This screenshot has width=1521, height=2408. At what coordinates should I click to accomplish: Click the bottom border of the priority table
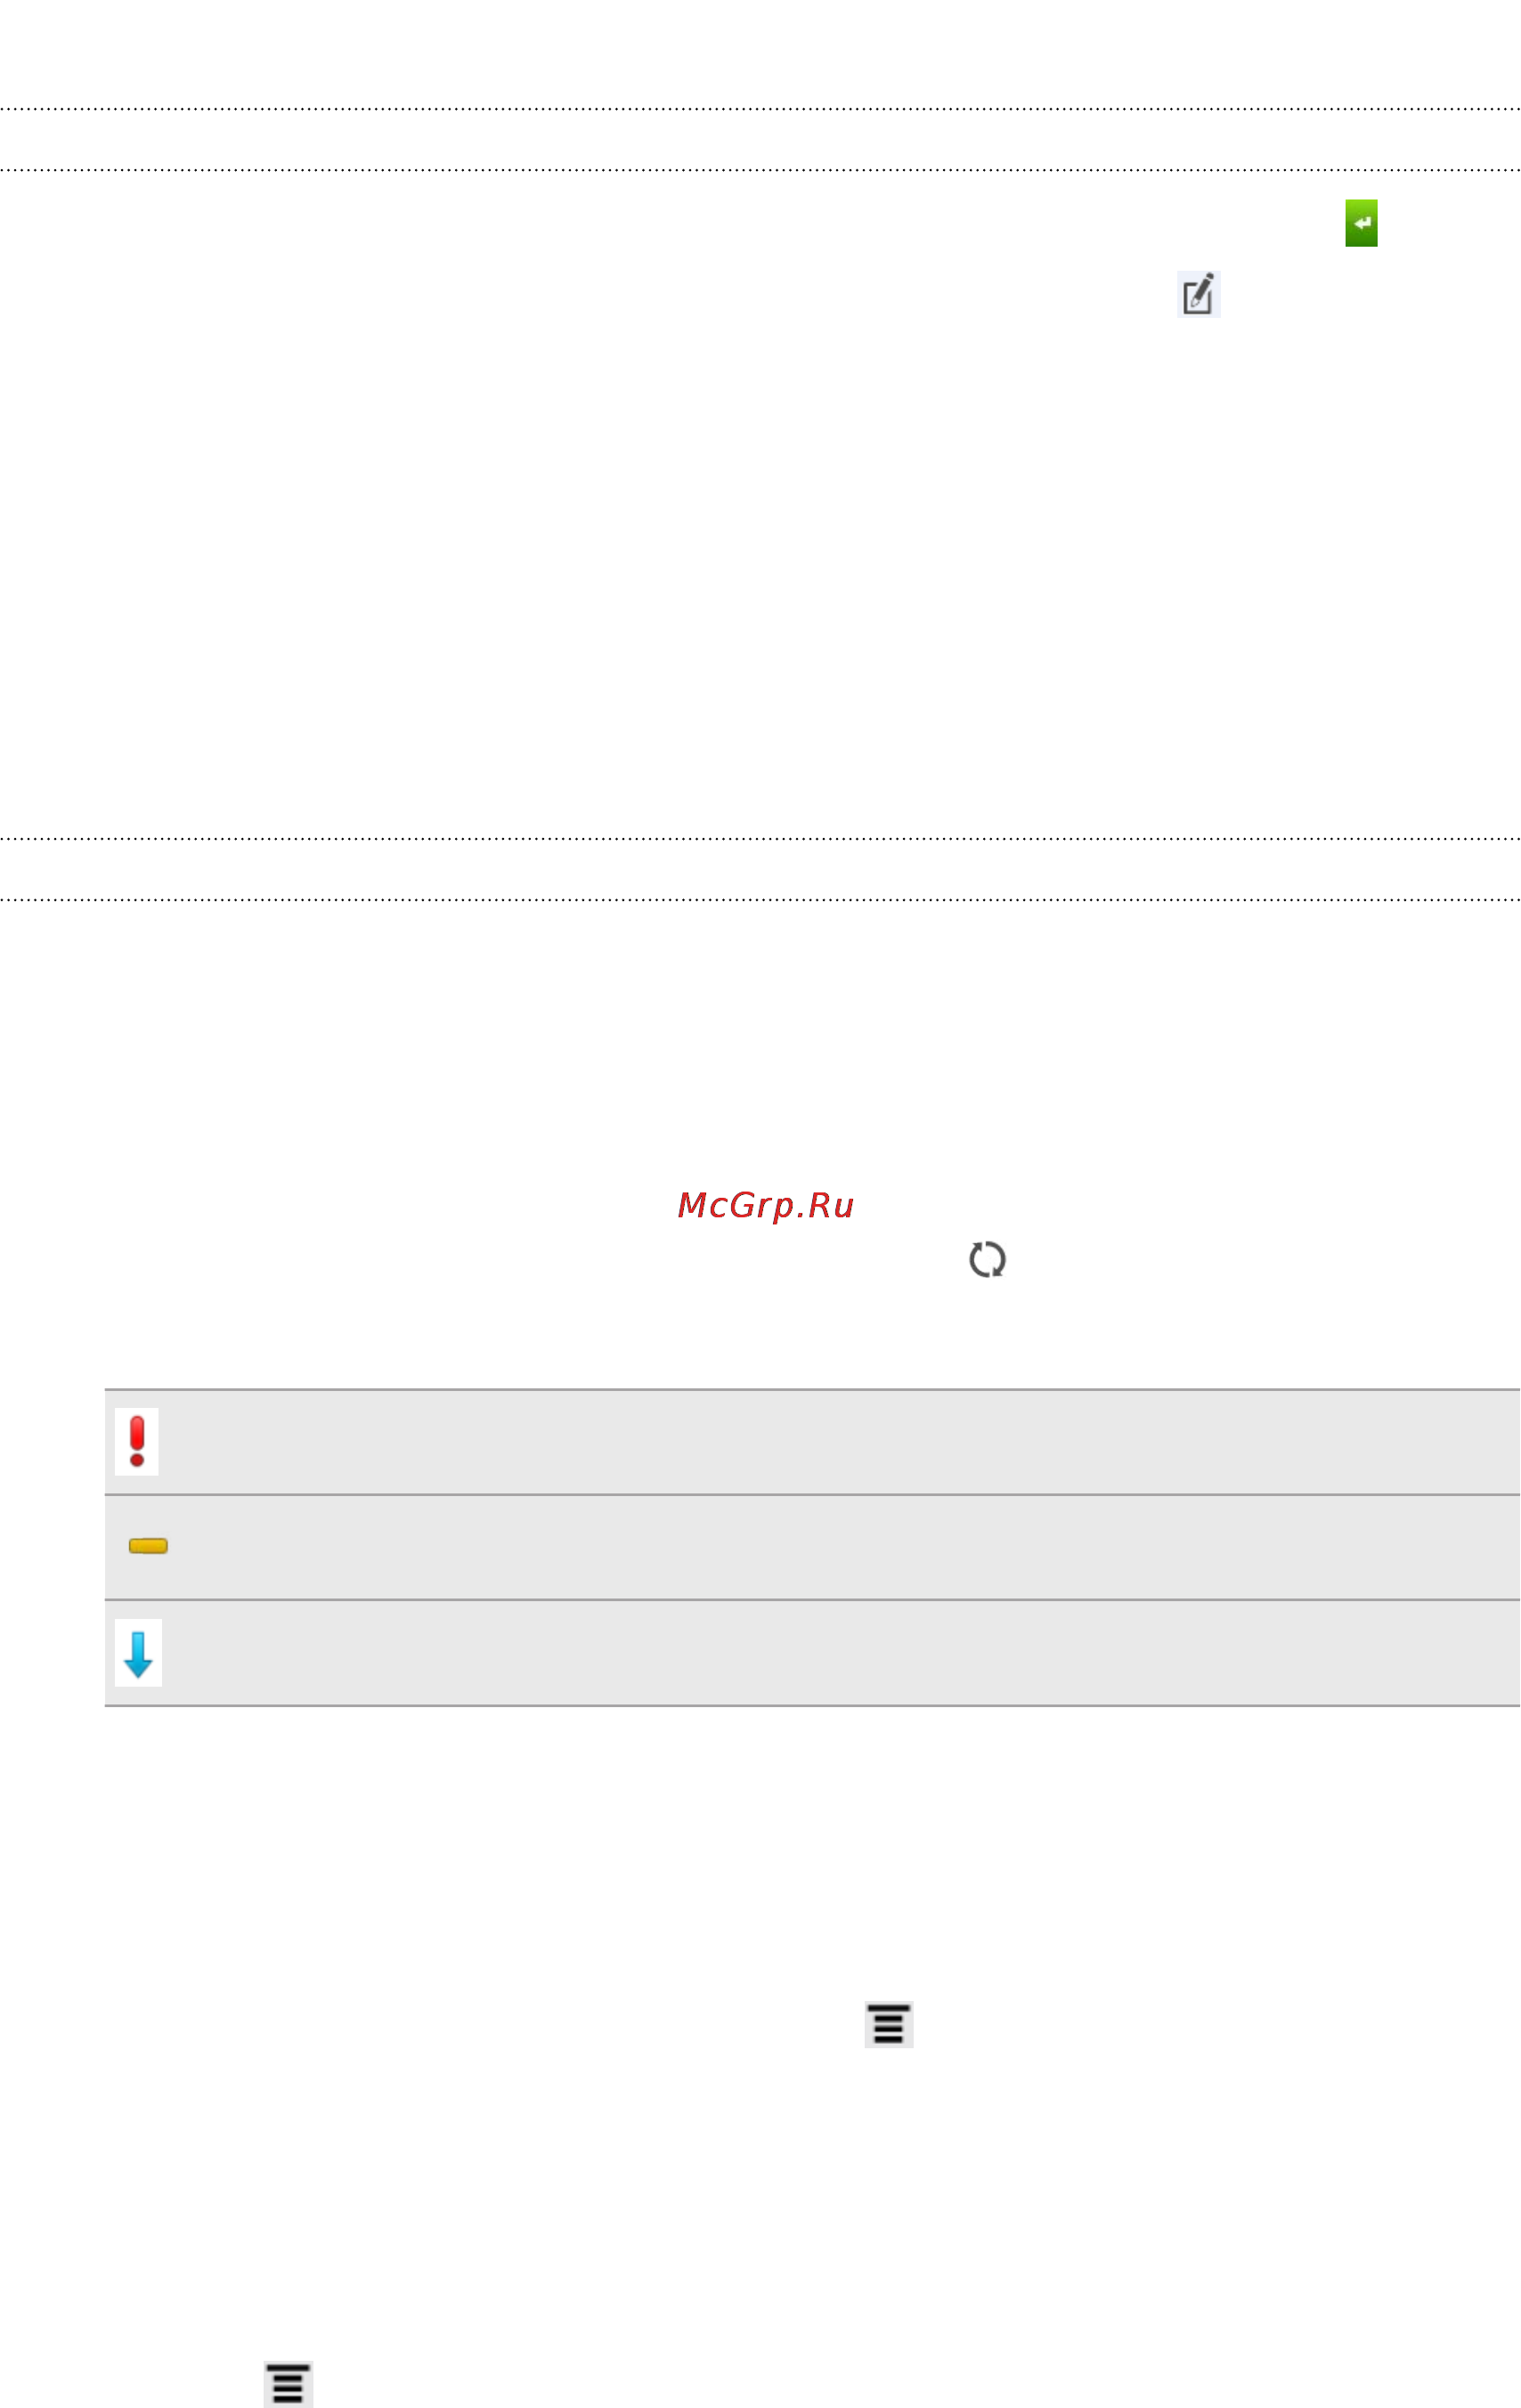[812, 1706]
